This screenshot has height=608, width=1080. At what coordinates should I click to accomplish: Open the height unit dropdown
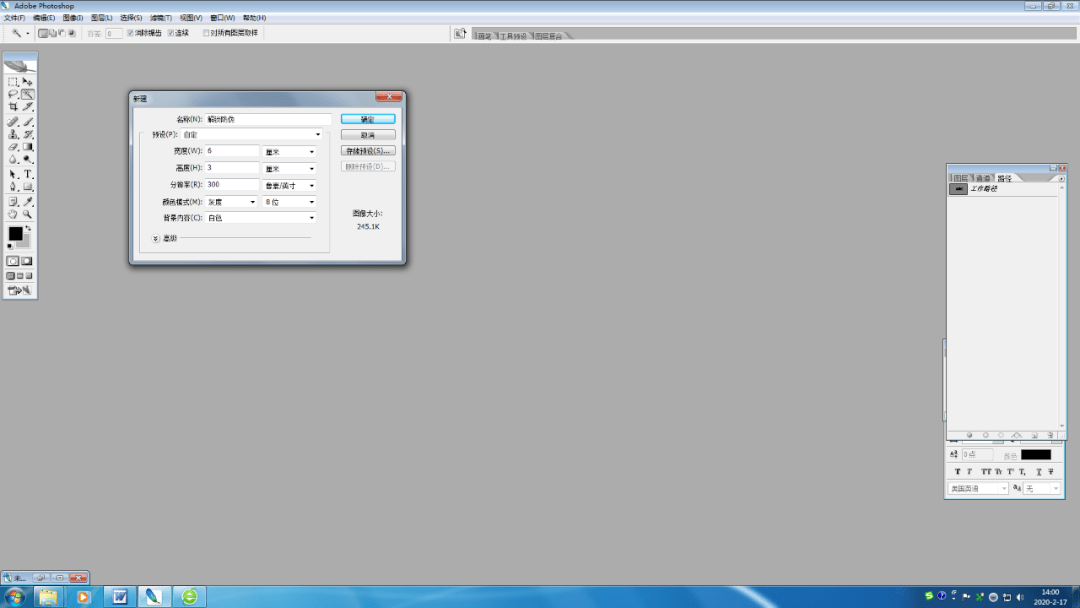(289, 169)
